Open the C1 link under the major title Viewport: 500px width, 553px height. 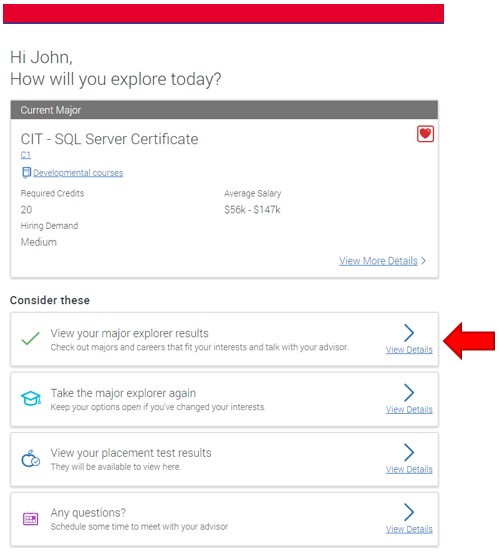coord(25,155)
